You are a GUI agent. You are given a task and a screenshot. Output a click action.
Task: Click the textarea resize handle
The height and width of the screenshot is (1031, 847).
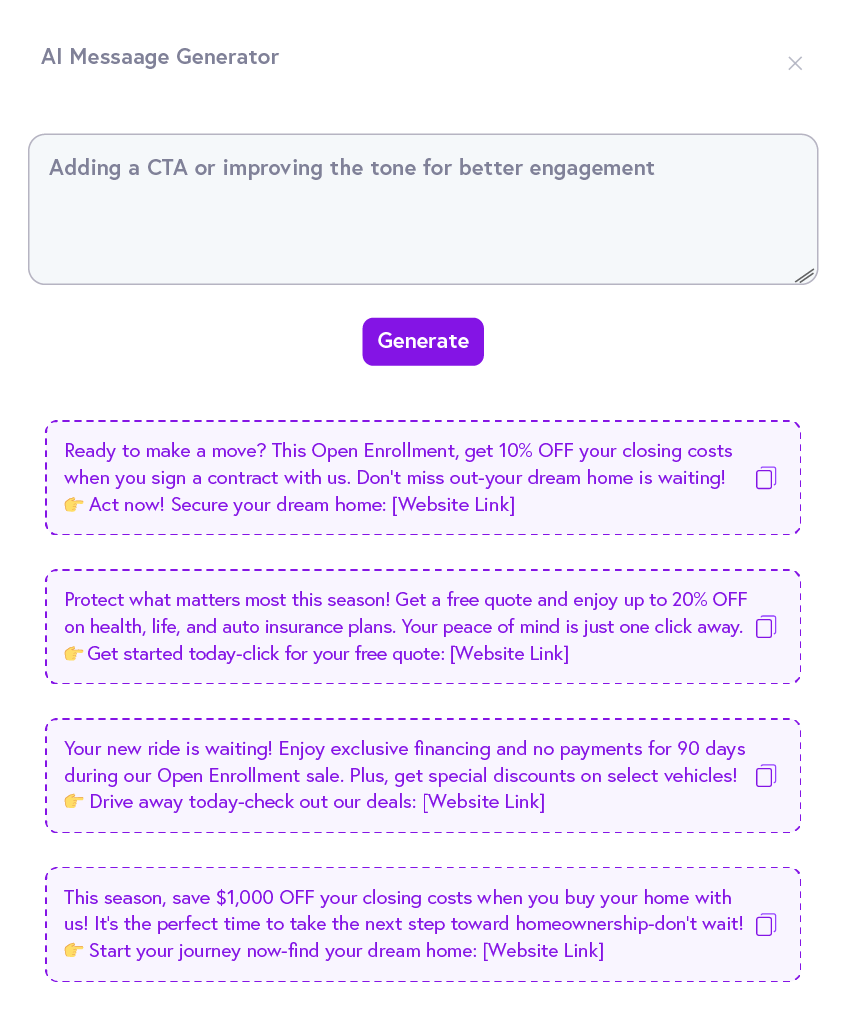pyautogui.click(x=805, y=277)
